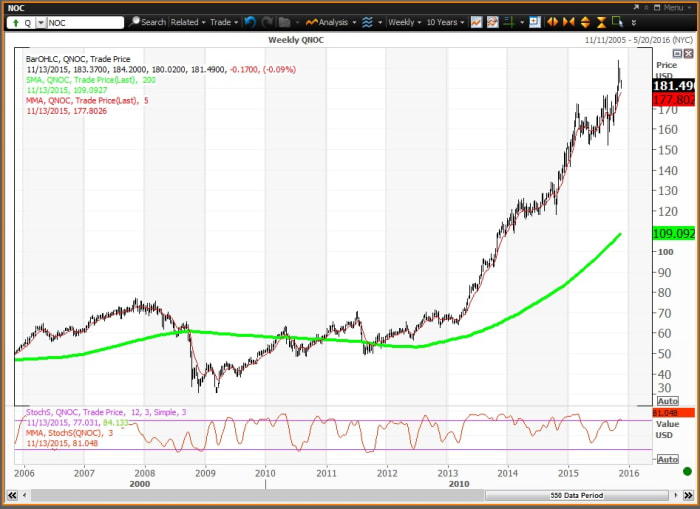Image resolution: width=700 pixels, height=509 pixels.
Task: Click the line chart icon in toolbar
Action: tap(477, 22)
